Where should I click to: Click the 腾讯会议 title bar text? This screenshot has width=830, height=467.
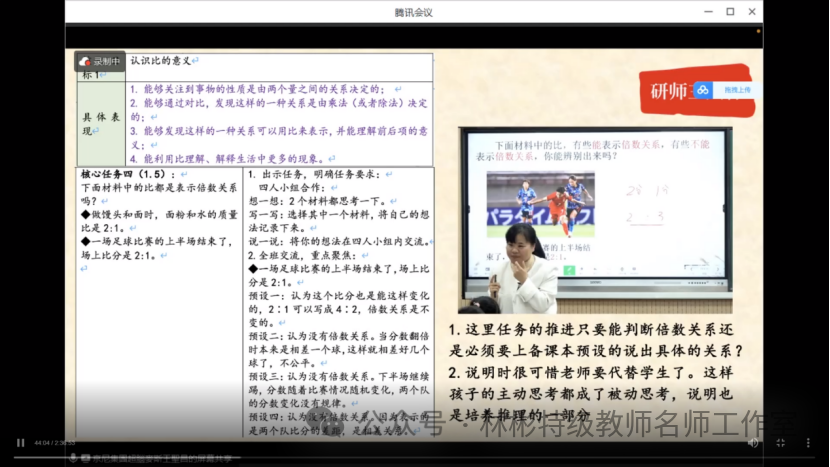point(415,11)
